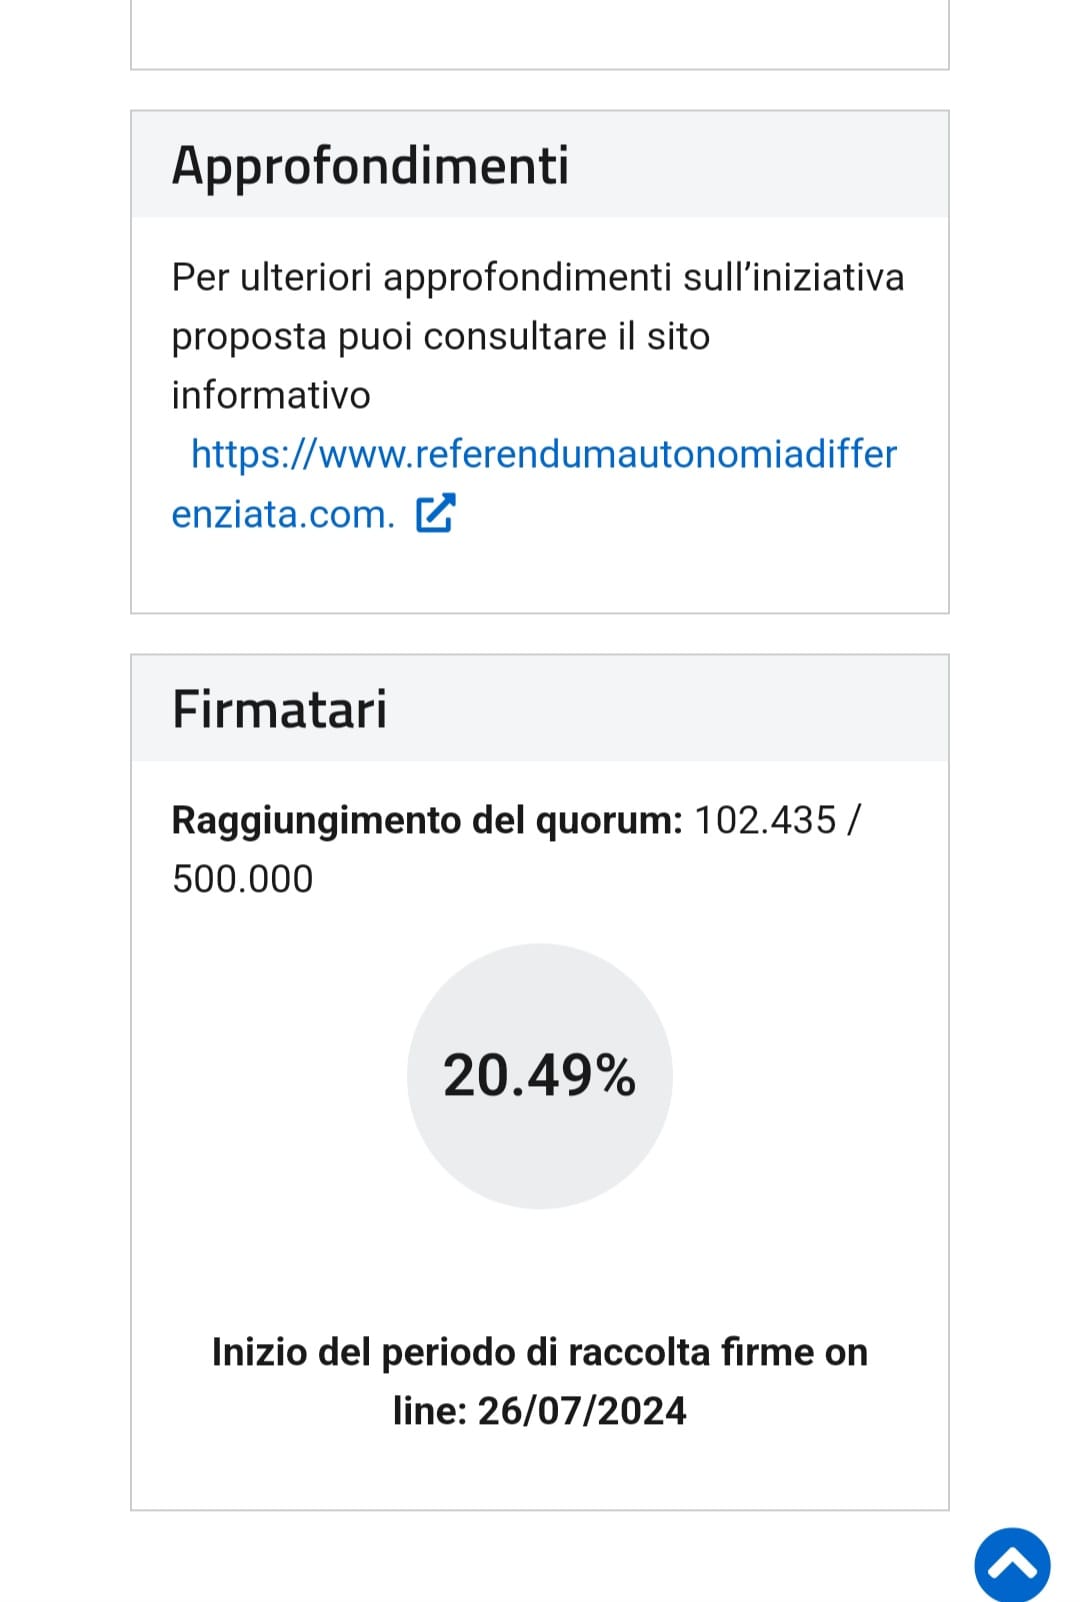Click the "Raggiungimento del quorum:" label

(x=427, y=821)
